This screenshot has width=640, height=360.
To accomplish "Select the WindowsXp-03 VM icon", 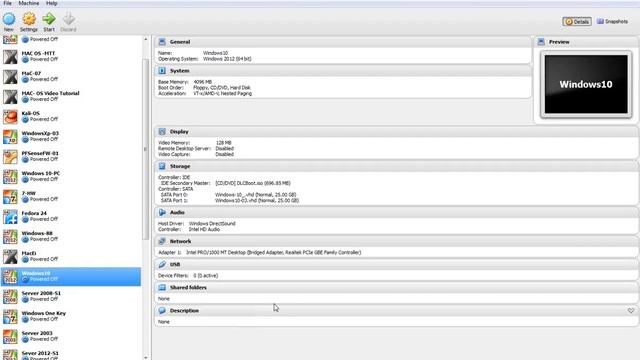I will click(x=10, y=137).
